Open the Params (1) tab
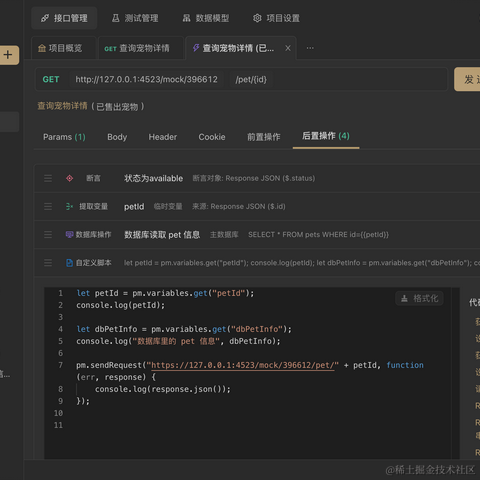480x480 pixels. tap(64, 137)
